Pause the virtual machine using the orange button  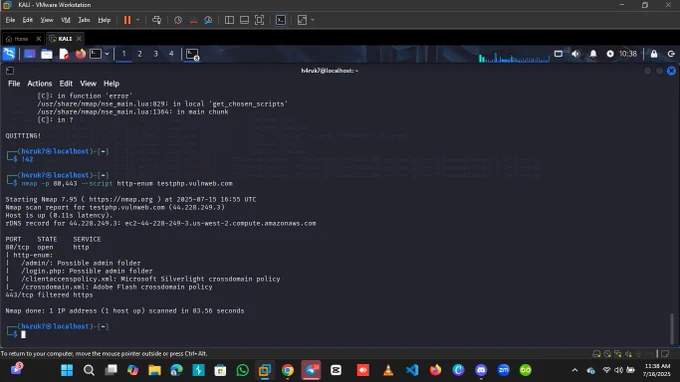click(x=127, y=20)
